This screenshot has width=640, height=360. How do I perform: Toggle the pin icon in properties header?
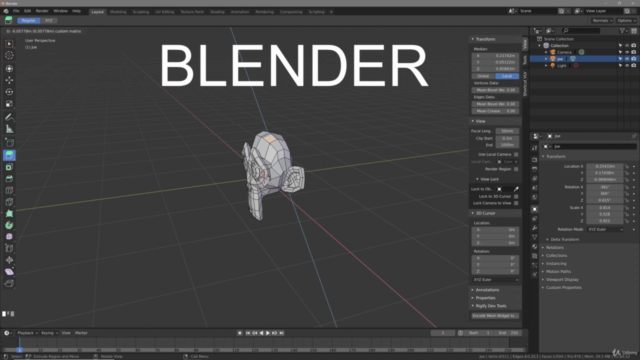tap(634, 136)
